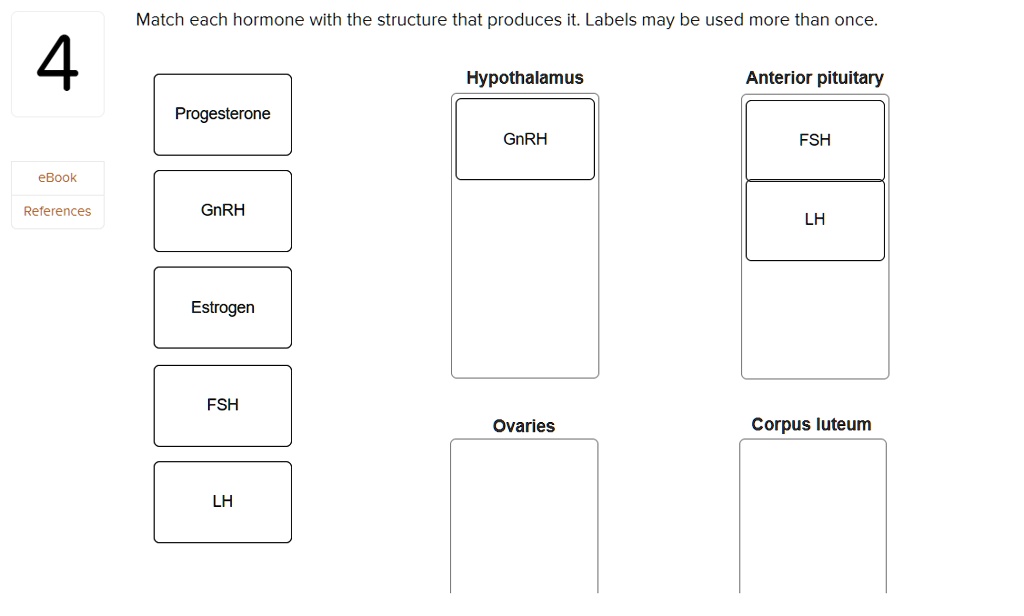Select the Progesterone hormone label

coord(222,114)
